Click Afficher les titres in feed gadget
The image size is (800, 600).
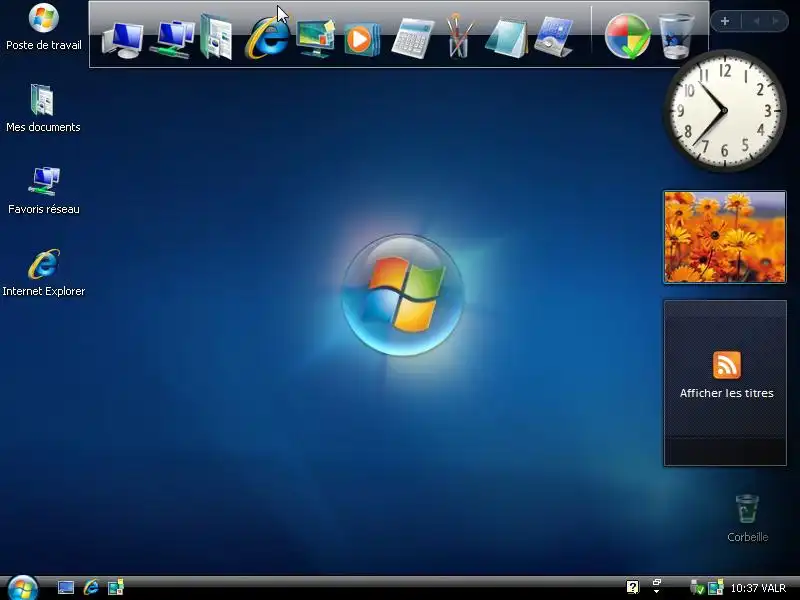point(727,393)
